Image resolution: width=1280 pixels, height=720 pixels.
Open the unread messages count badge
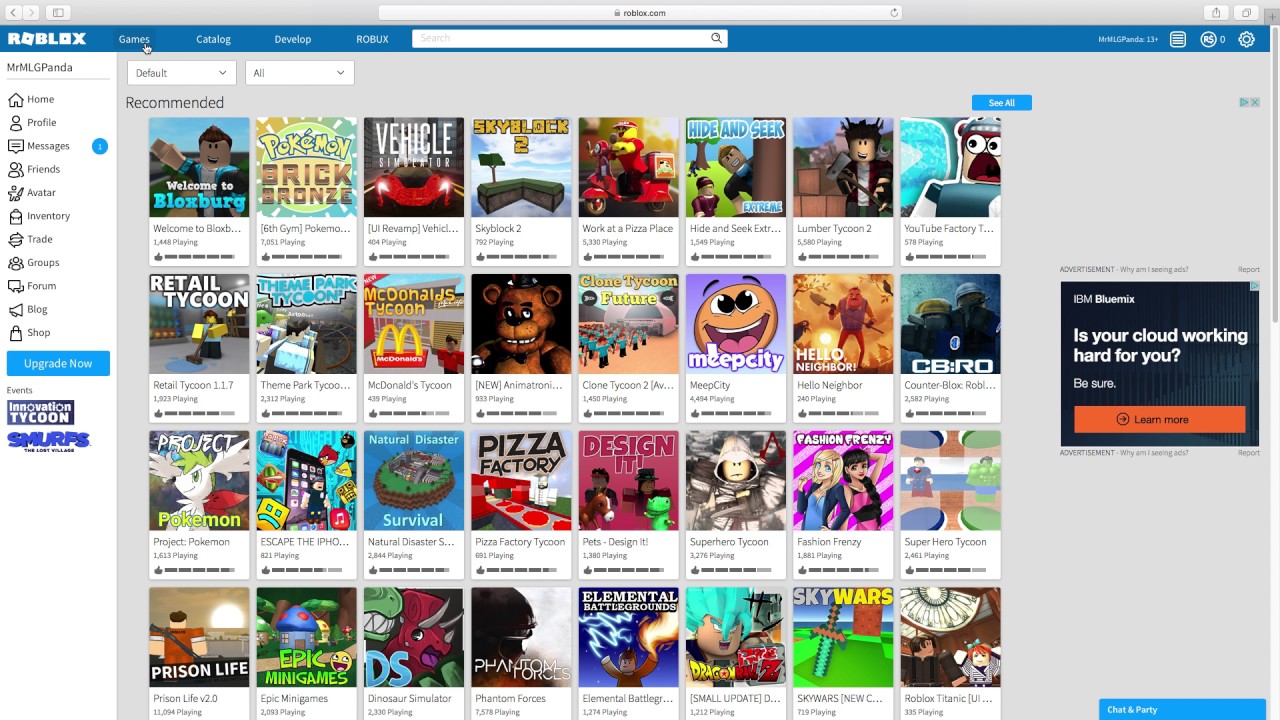point(99,146)
